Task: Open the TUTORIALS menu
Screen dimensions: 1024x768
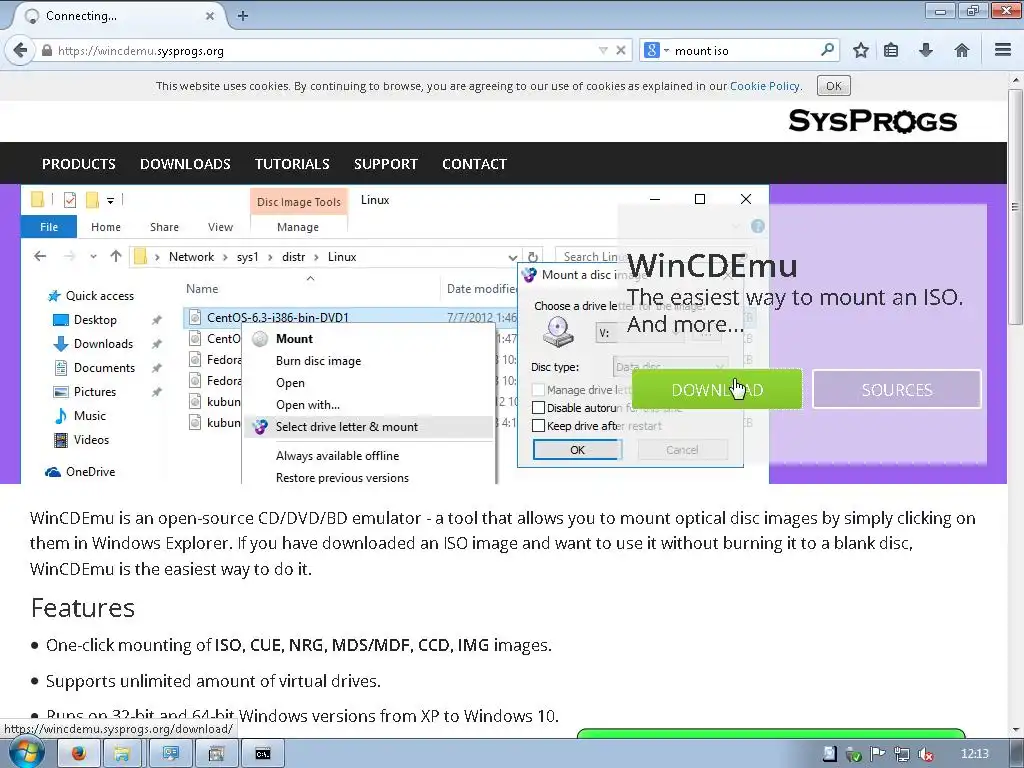Action: click(292, 164)
